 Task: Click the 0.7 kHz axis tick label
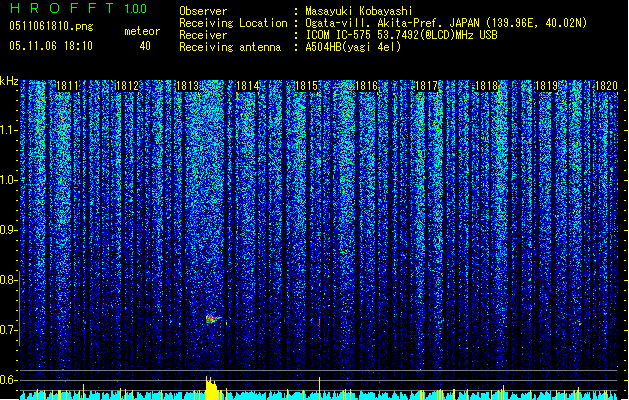tap(8, 330)
